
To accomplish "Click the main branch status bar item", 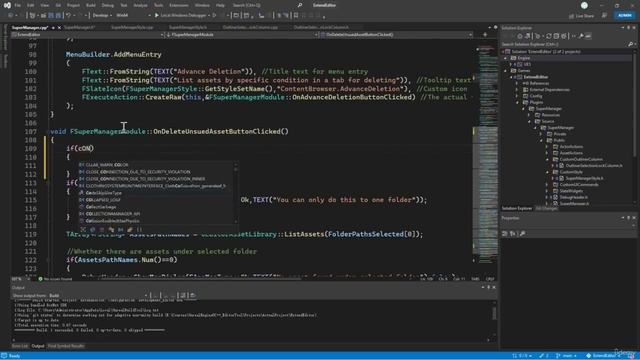I will click(x=567, y=356).
